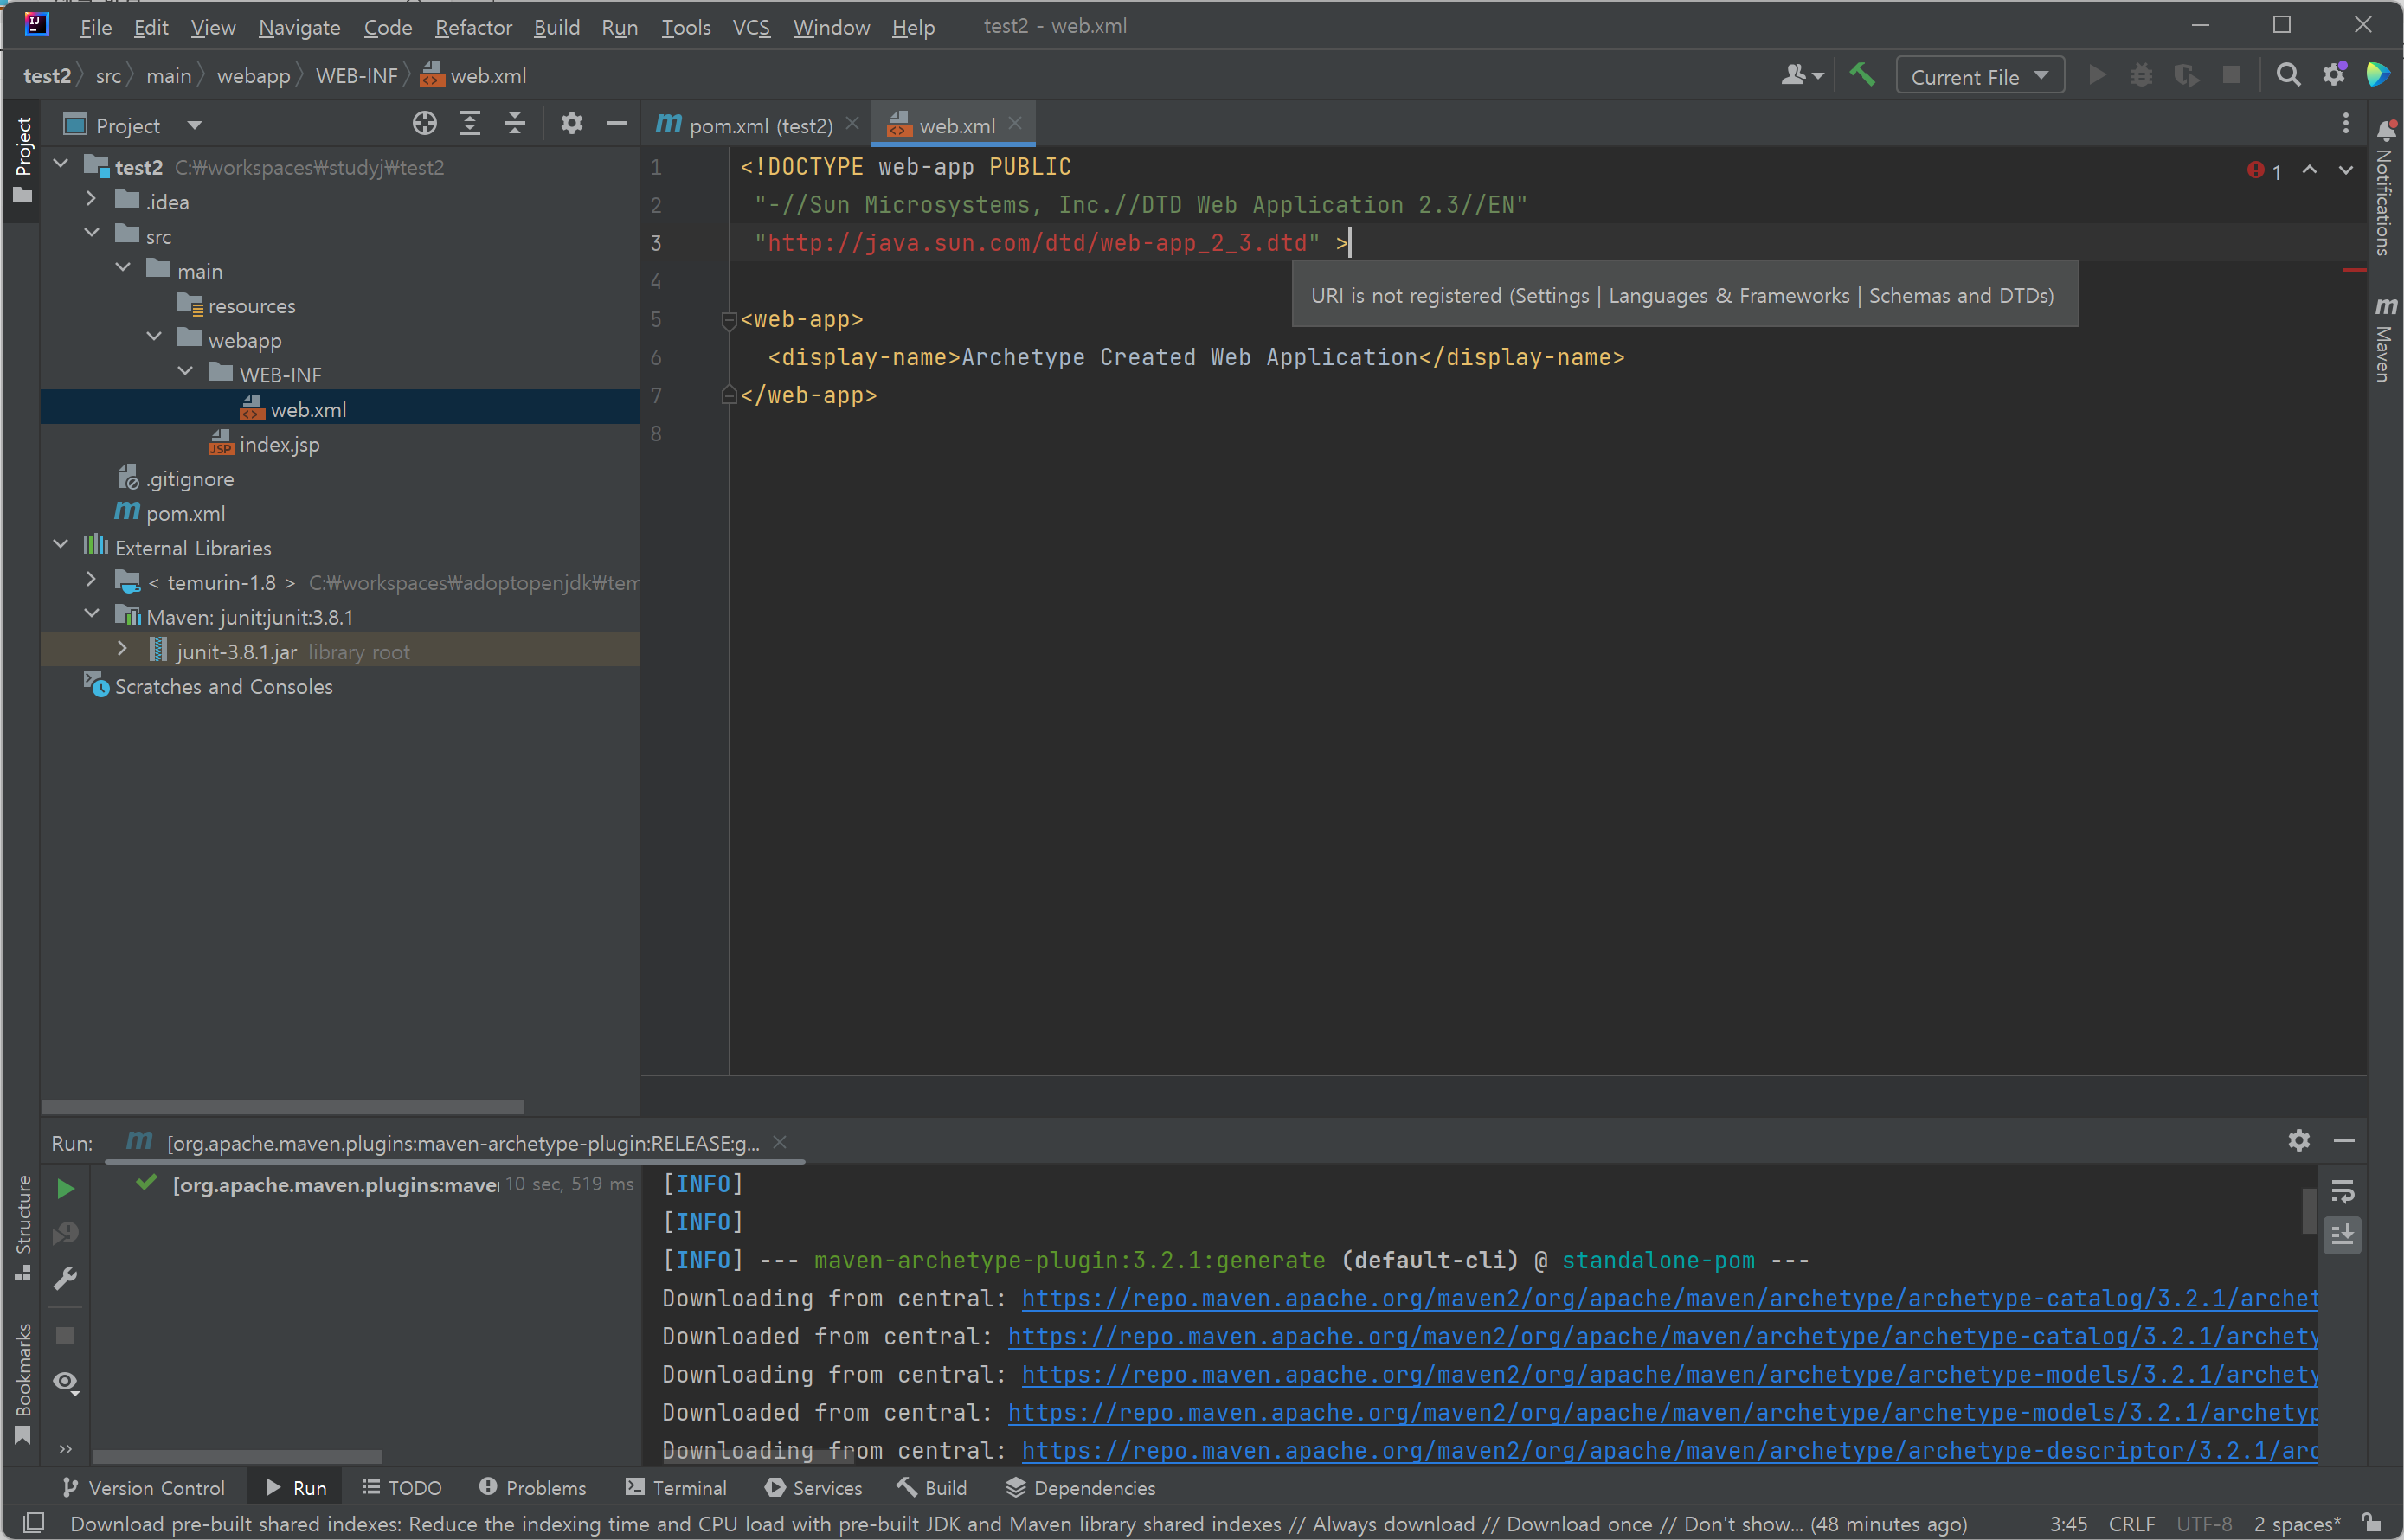The height and width of the screenshot is (1540, 2404).
Task: Open the Maven tool window sidebar
Action: click(2385, 340)
